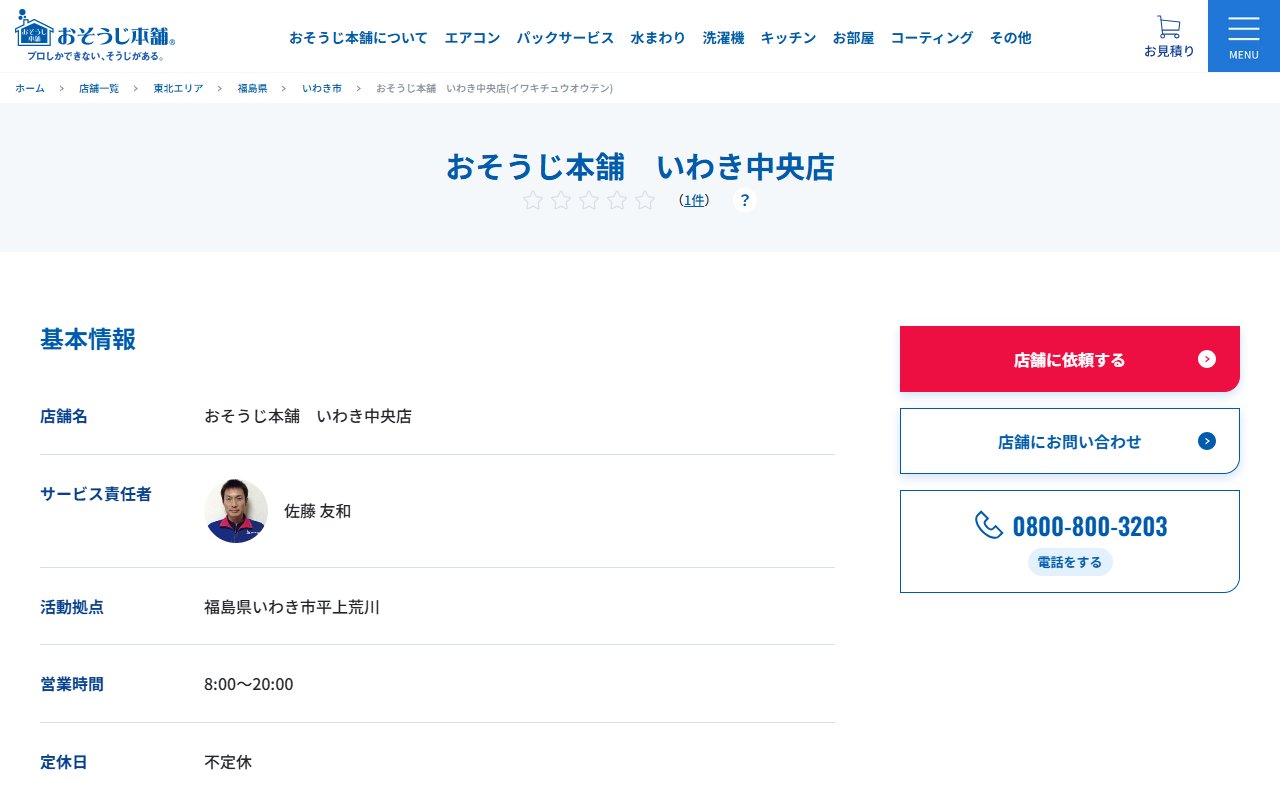The width and height of the screenshot is (1280, 800).
Task: Open the 1件 reviews link
Action: click(694, 200)
